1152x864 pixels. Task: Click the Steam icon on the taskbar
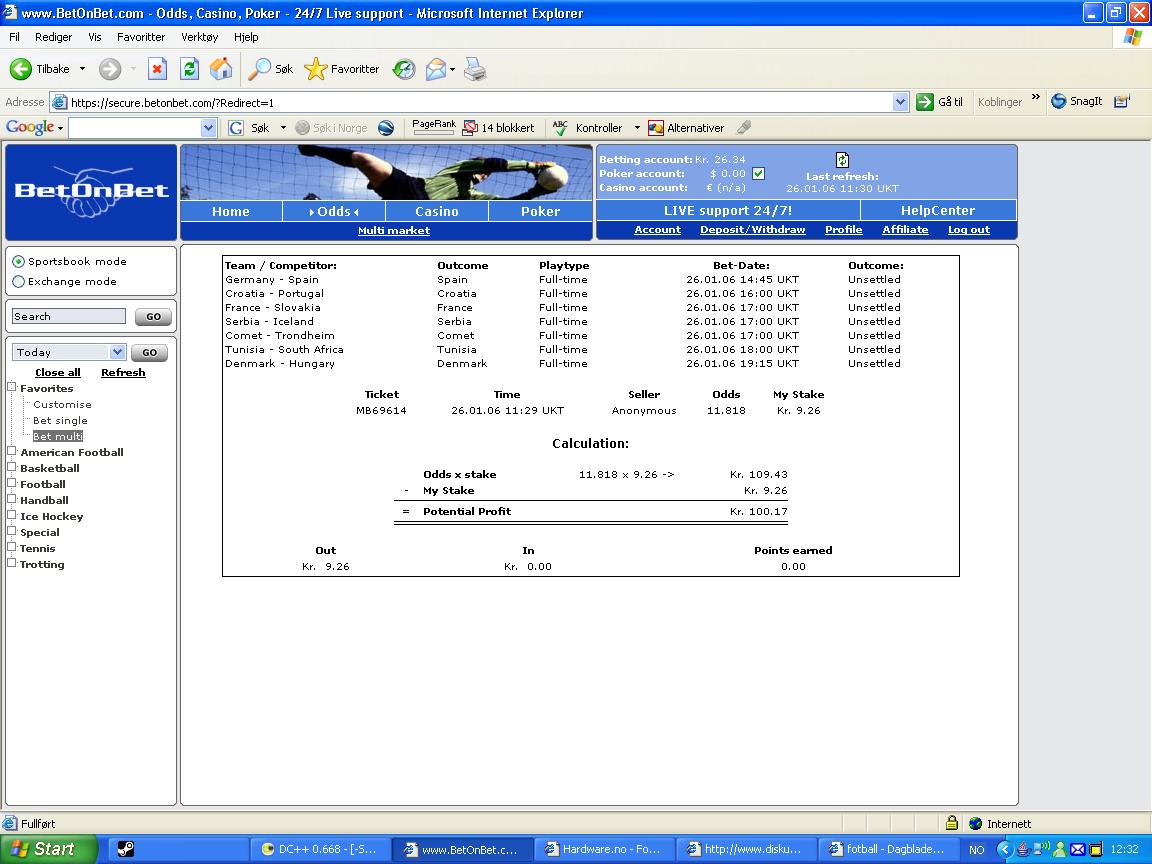point(126,849)
